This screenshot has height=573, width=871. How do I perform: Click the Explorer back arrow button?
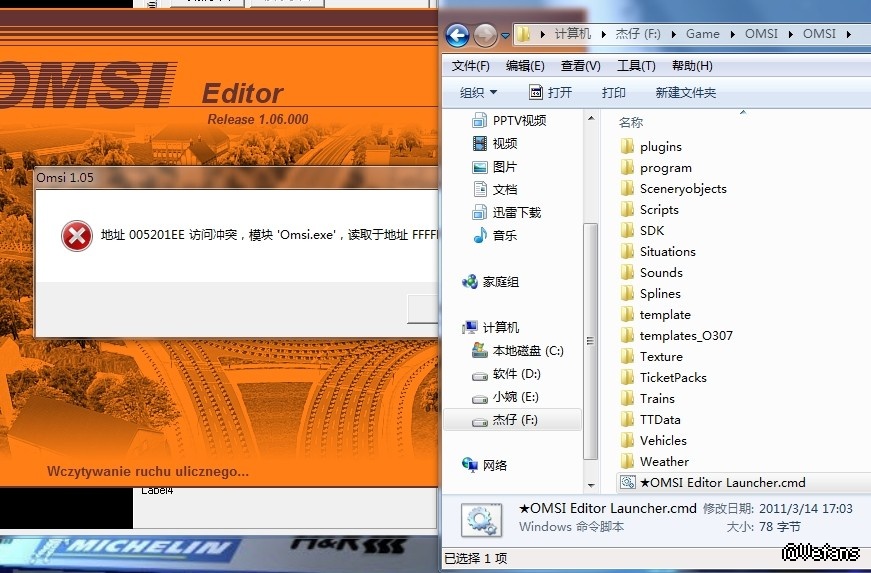[x=458, y=35]
